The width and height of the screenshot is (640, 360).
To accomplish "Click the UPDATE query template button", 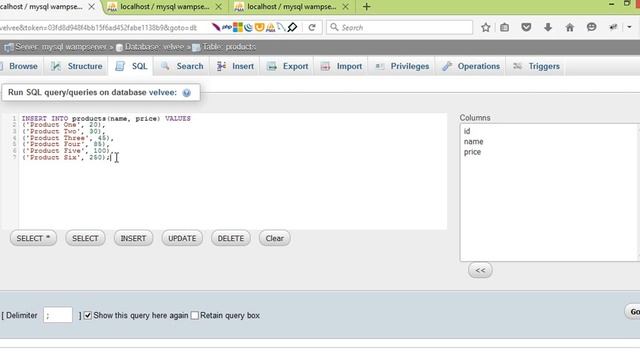I will pyautogui.click(x=182, y=238).
